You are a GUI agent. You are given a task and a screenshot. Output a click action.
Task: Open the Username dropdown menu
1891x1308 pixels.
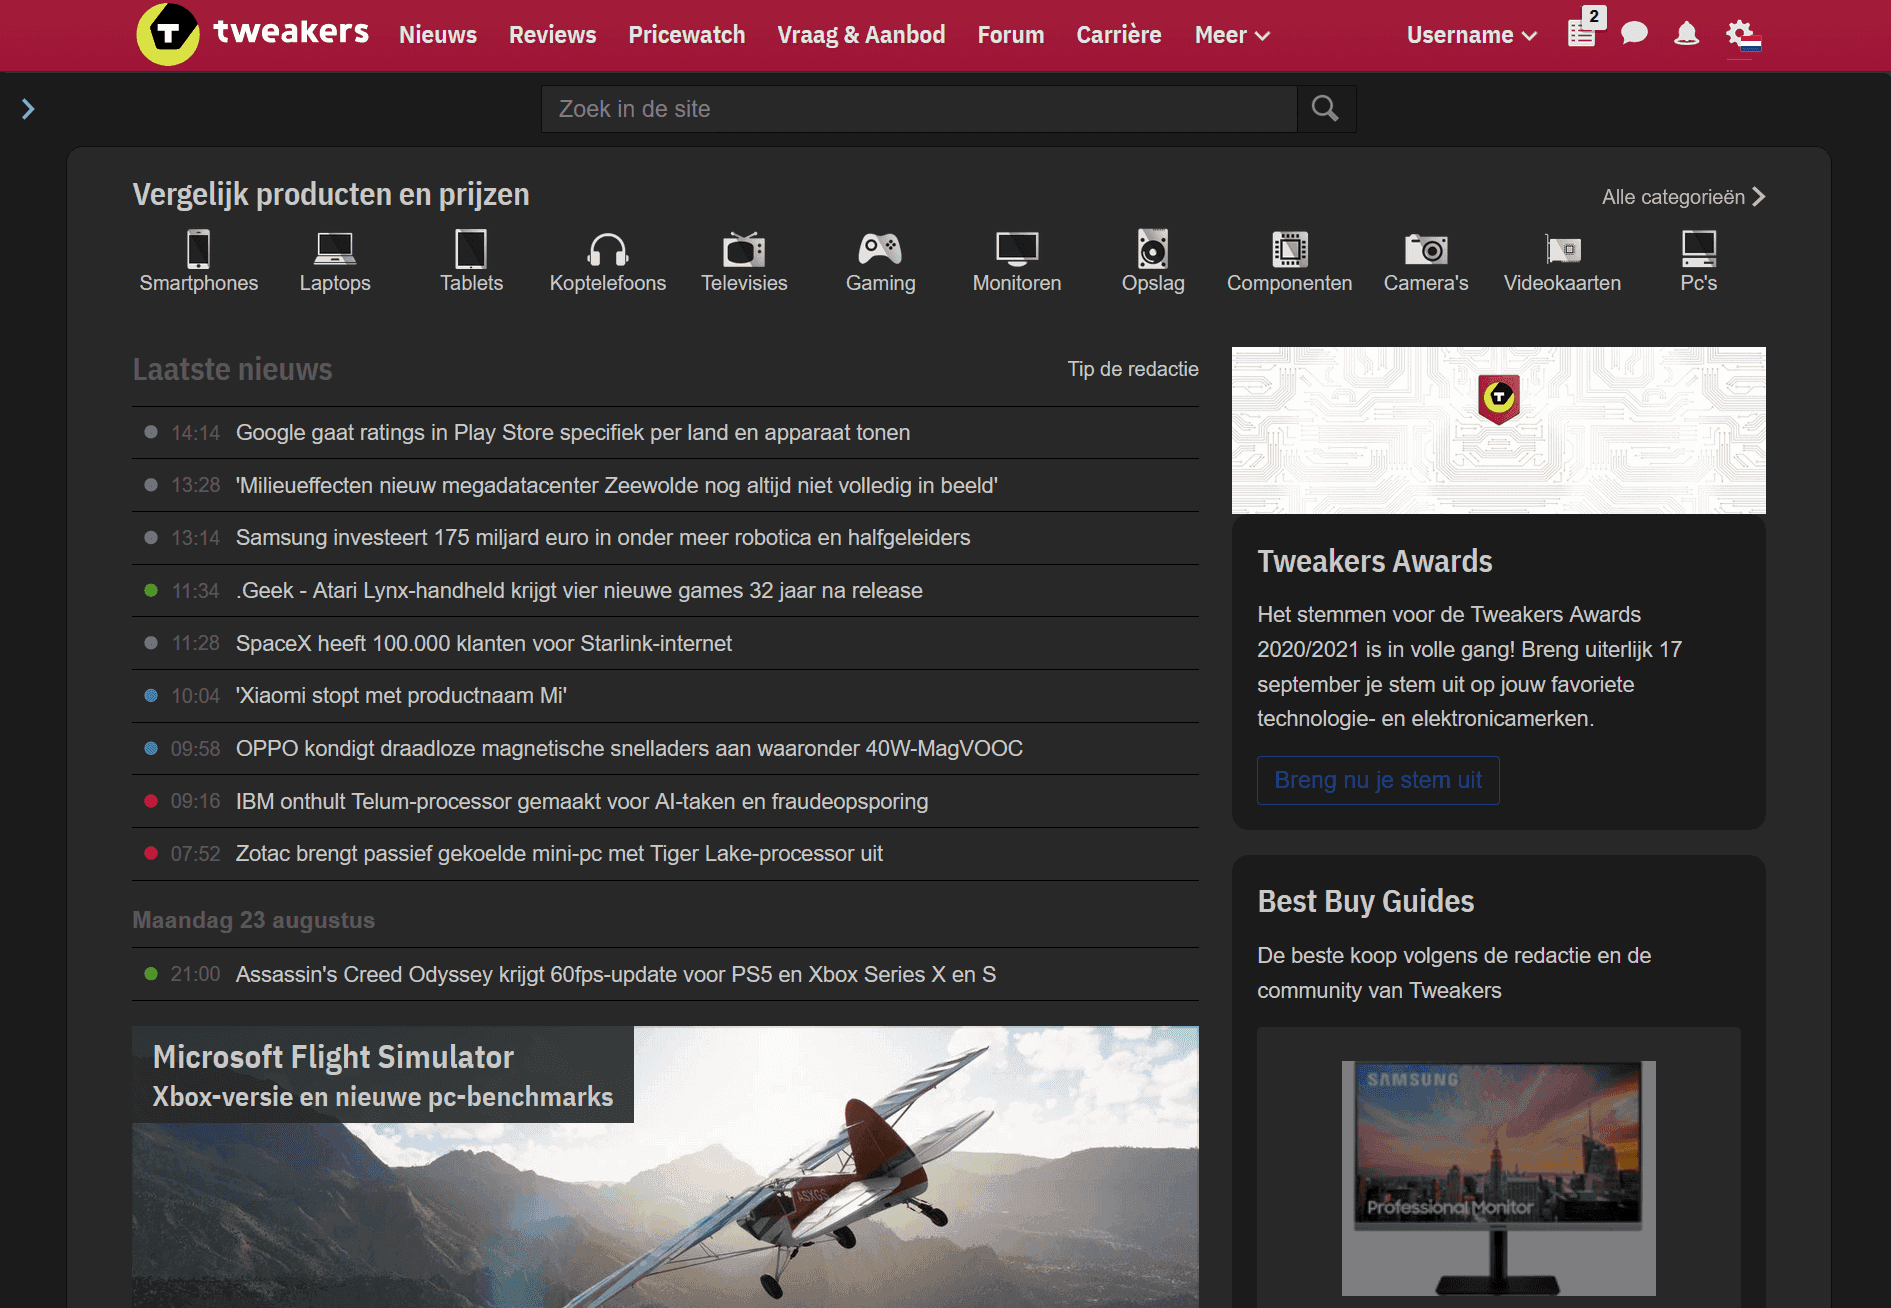pyautogui.click(x=1471, y=35)
